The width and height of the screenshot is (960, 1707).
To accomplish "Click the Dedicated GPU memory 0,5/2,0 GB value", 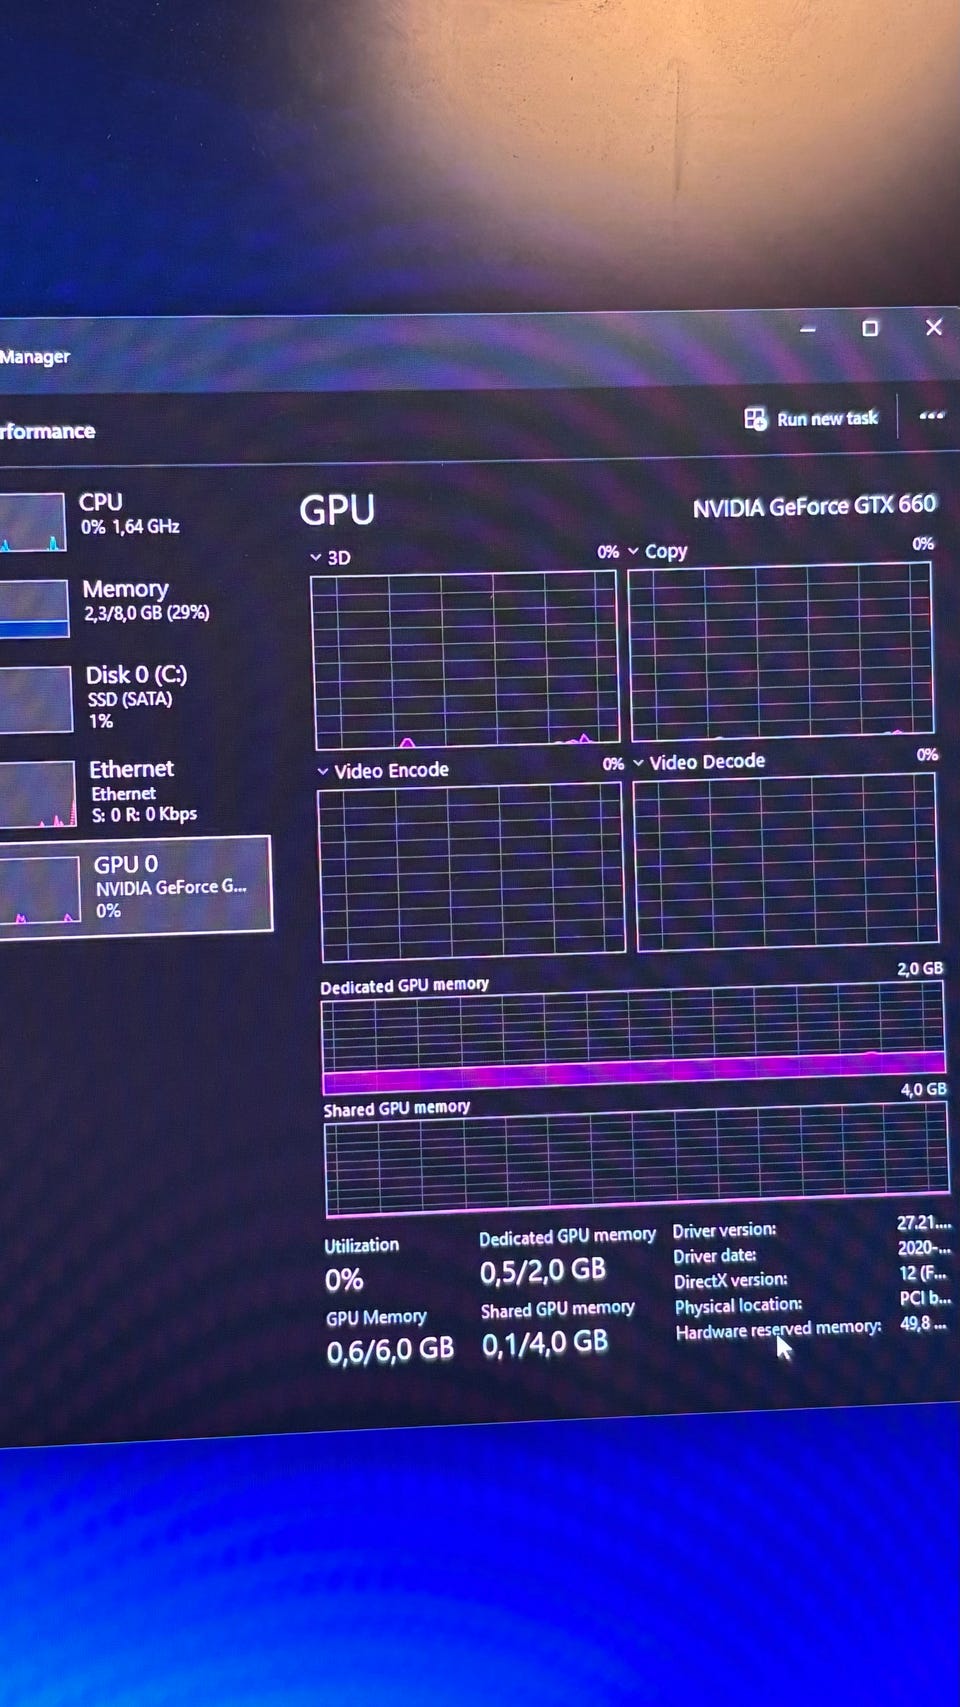I will pyautogui.click(x=543, y=1271).
